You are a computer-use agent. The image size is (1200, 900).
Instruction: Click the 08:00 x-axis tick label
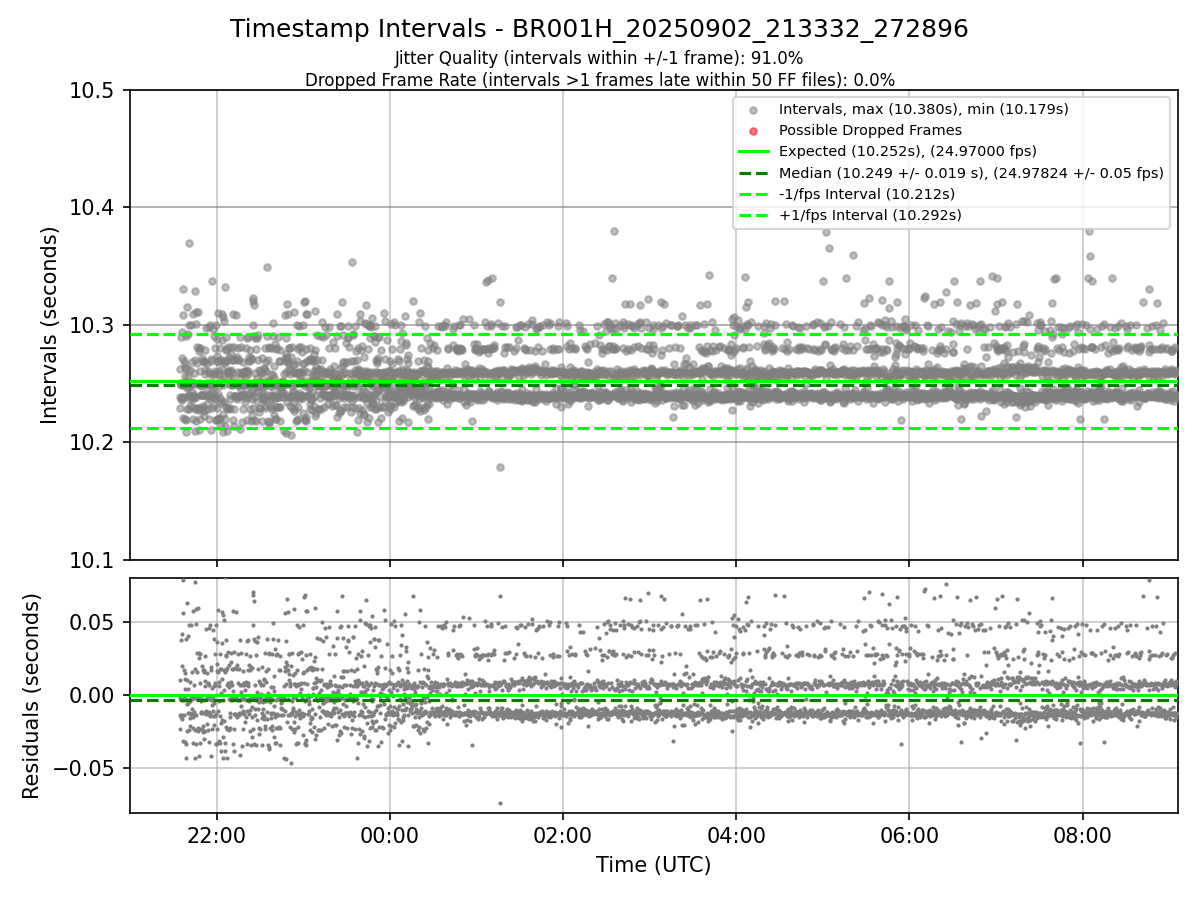[x=1082, y=835]
